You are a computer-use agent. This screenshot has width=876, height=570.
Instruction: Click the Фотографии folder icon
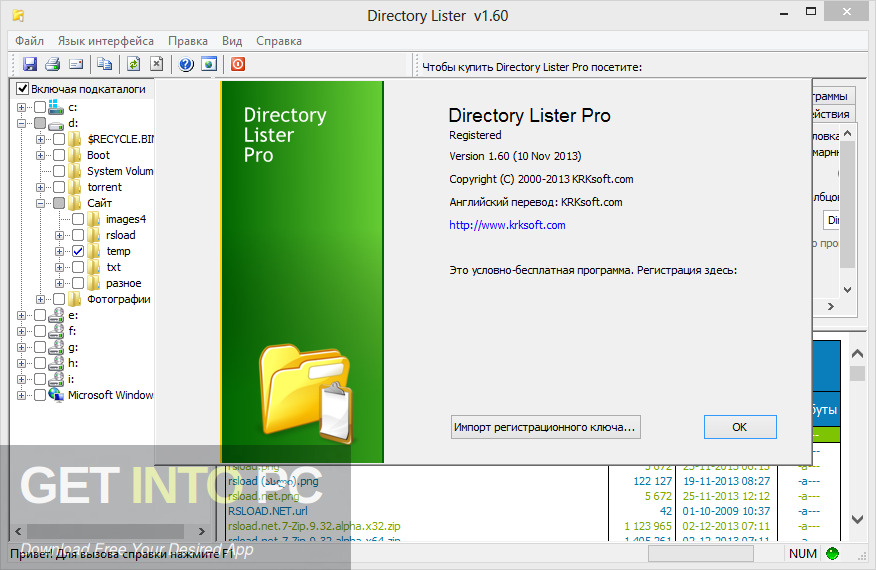point(75,299)
